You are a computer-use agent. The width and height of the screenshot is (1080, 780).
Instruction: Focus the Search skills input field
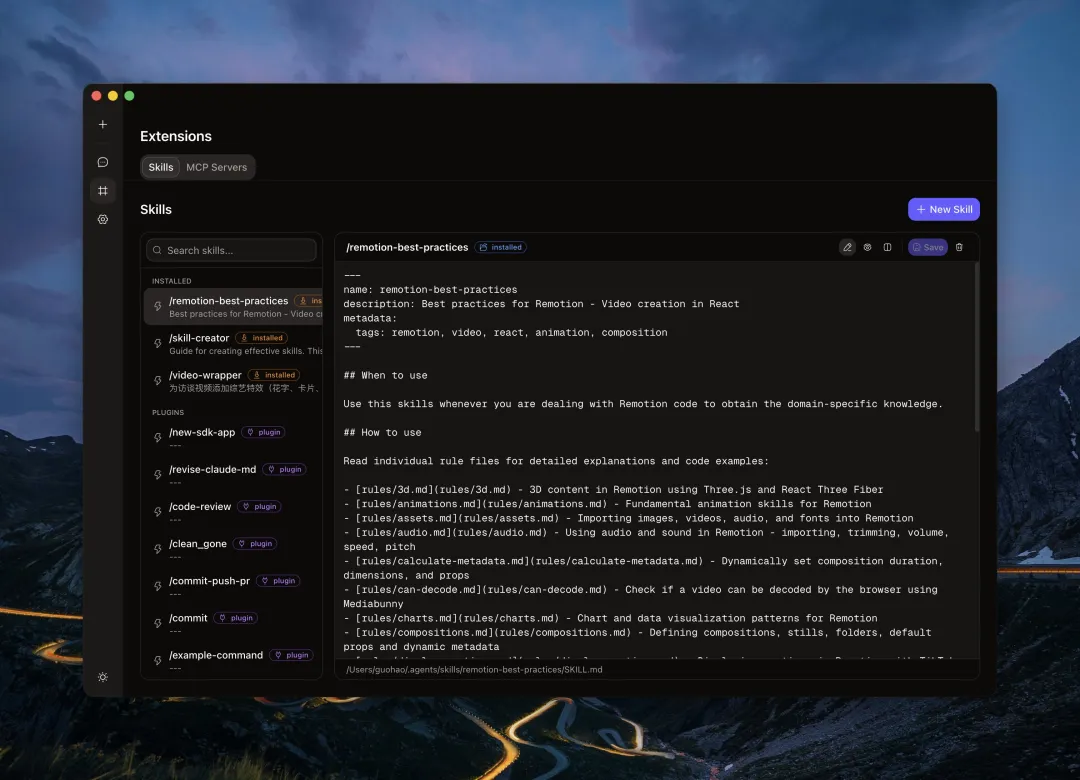click(232, 250)
